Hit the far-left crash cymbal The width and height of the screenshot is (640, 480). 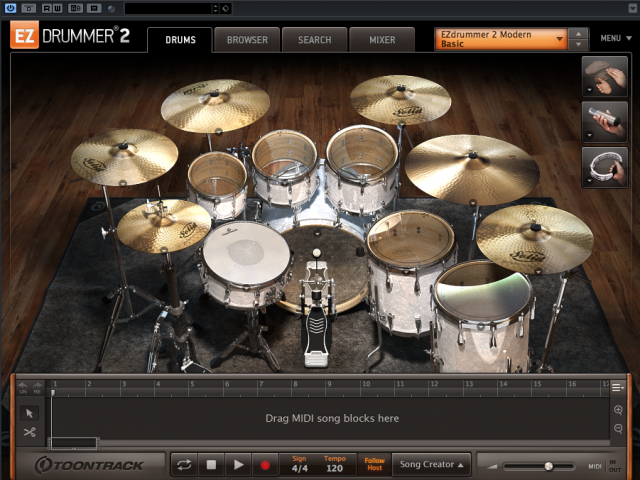coord(124,157)
